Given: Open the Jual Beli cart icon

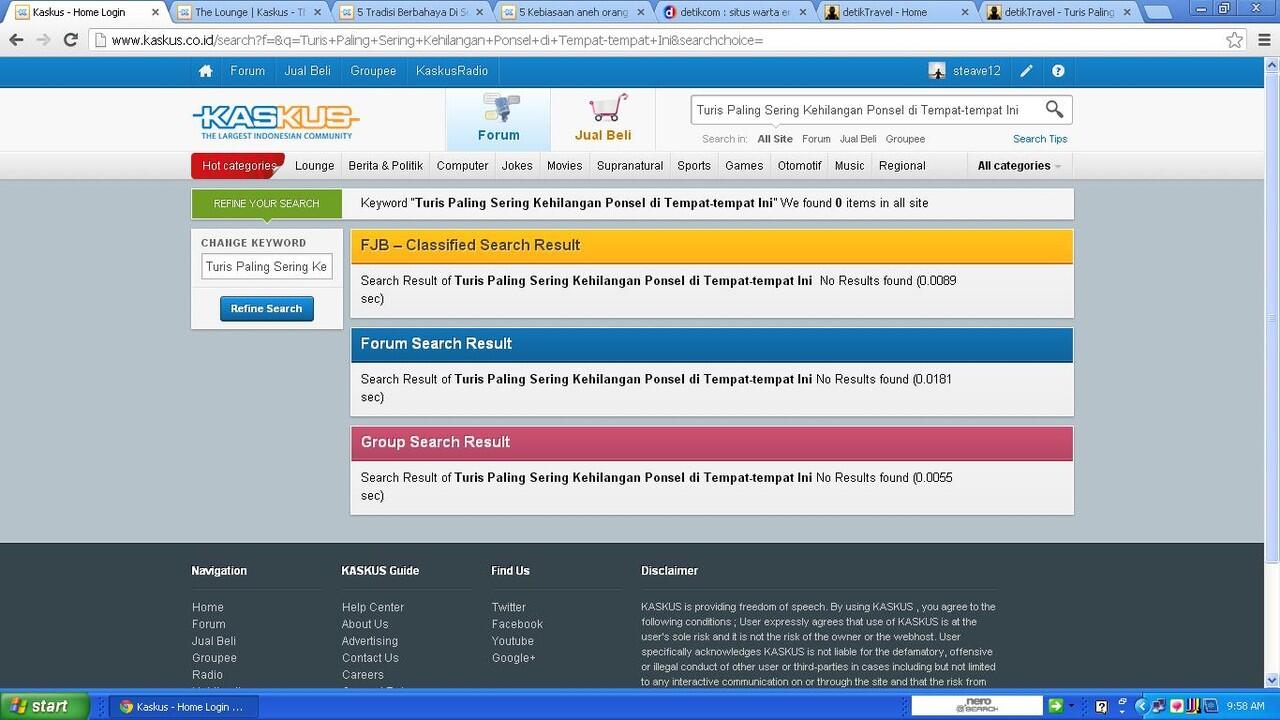Looking at the screenshot, I should point(607,107).
